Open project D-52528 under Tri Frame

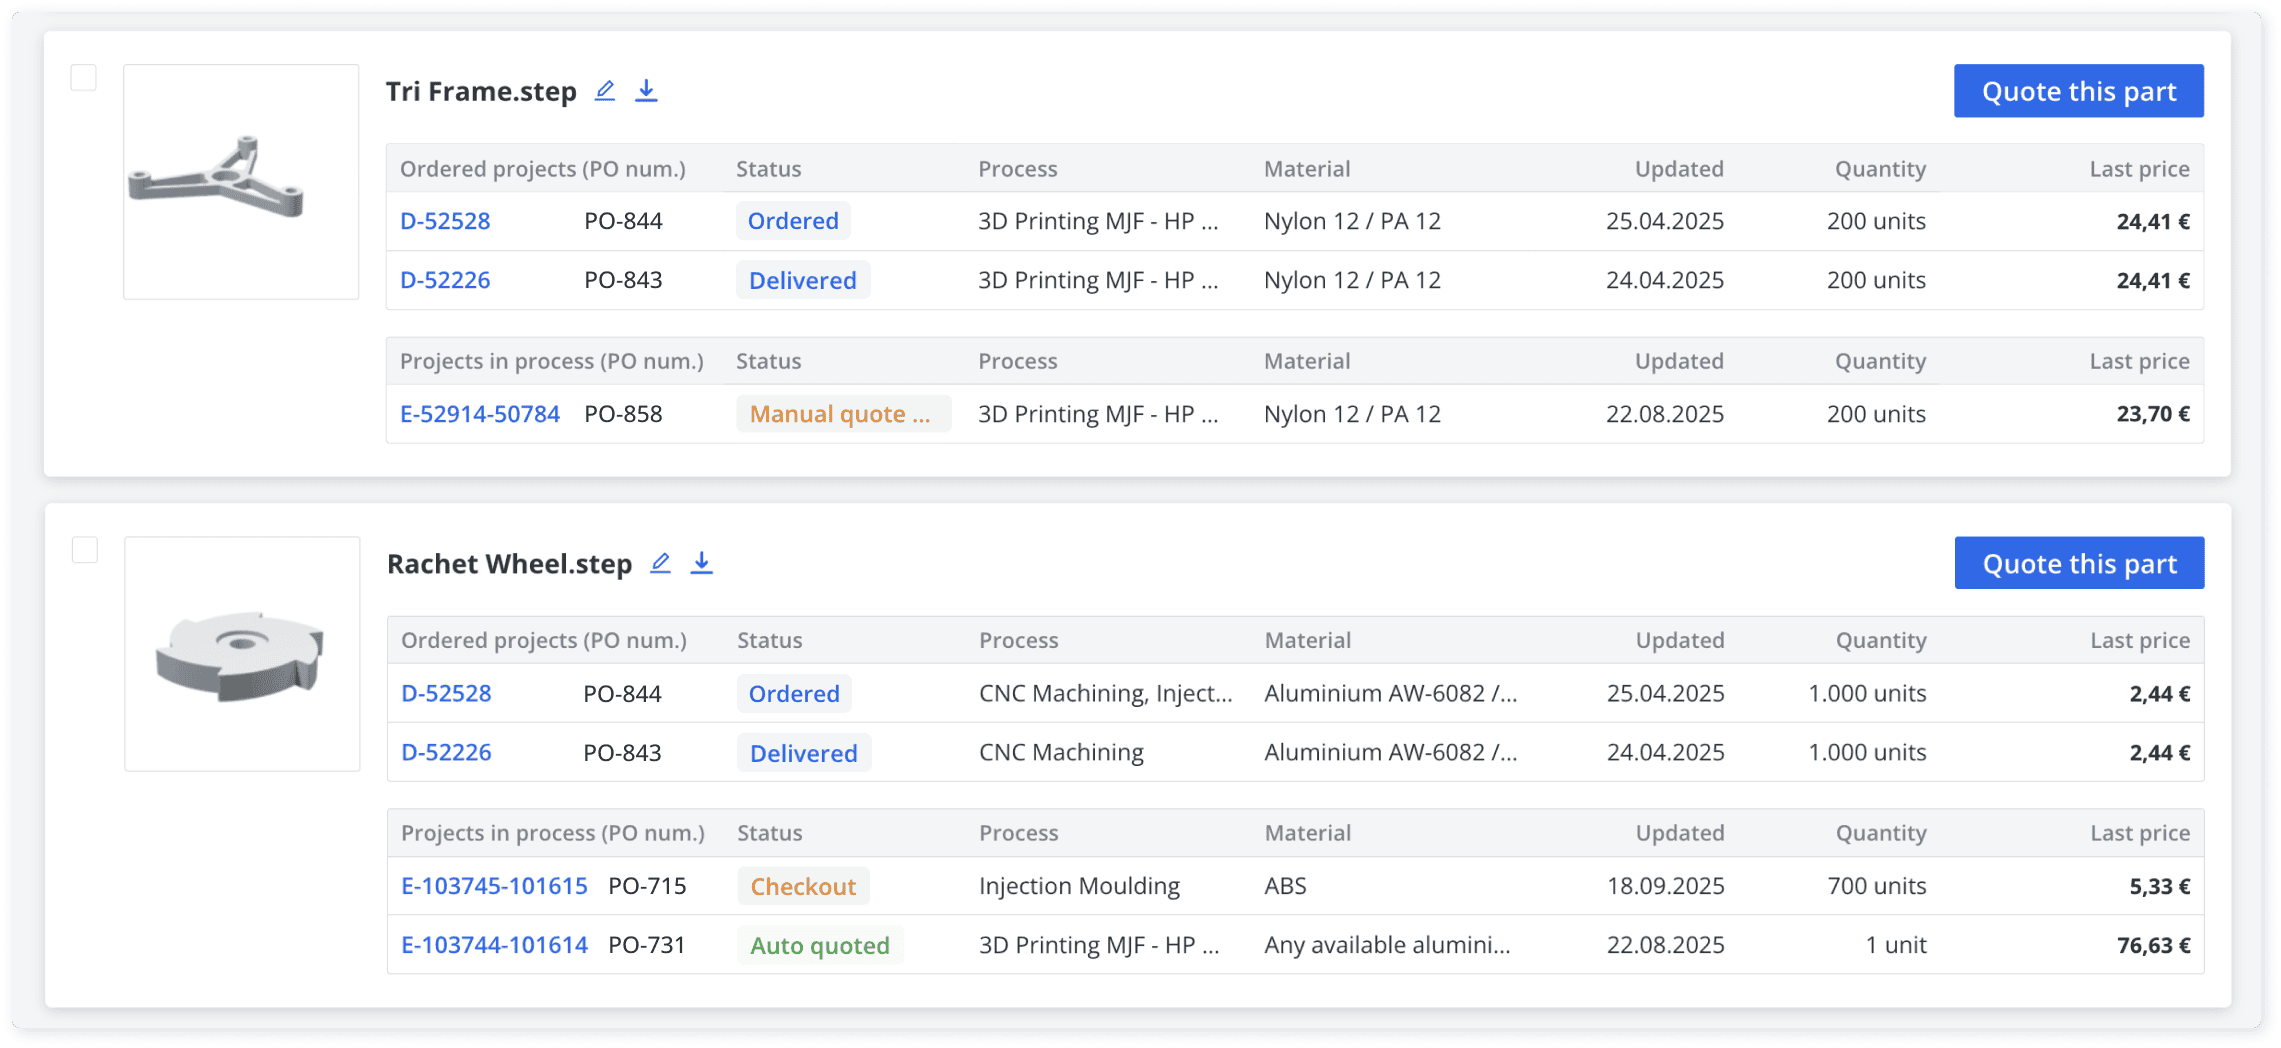coord(445,221)
